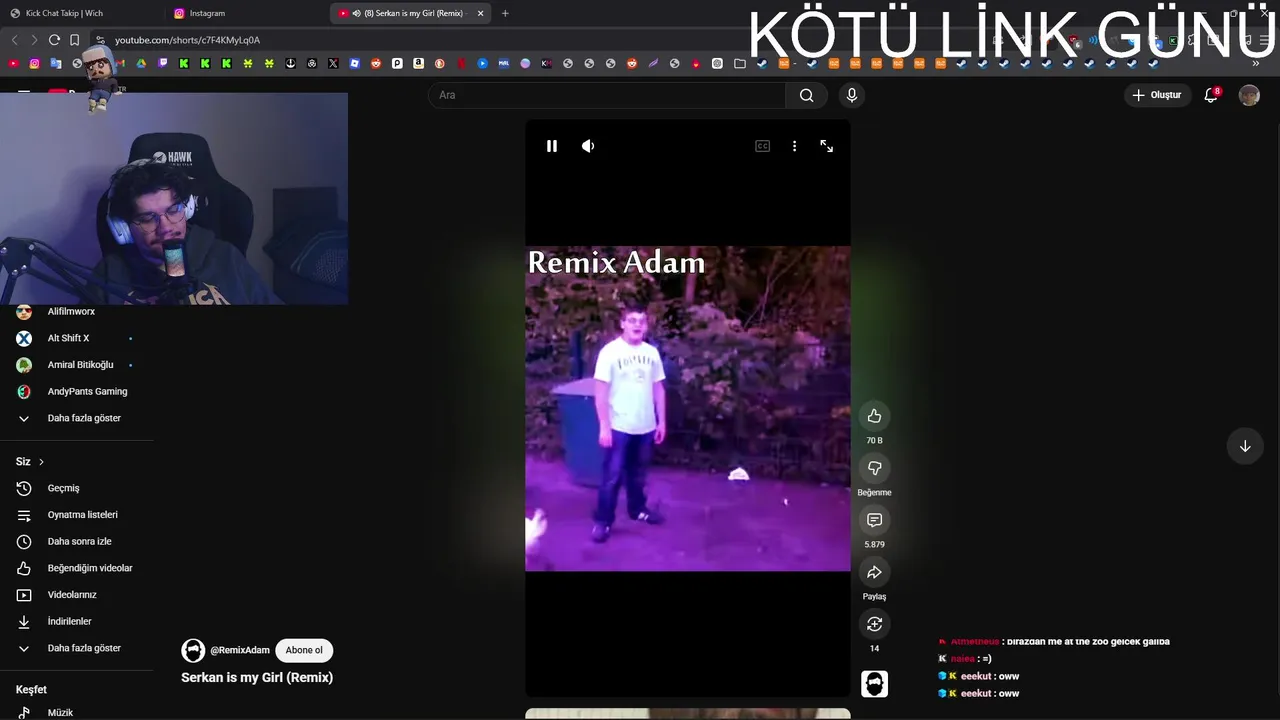Open the Oluştur create button
1280x720 pixels.
[x=1157, y=95]
